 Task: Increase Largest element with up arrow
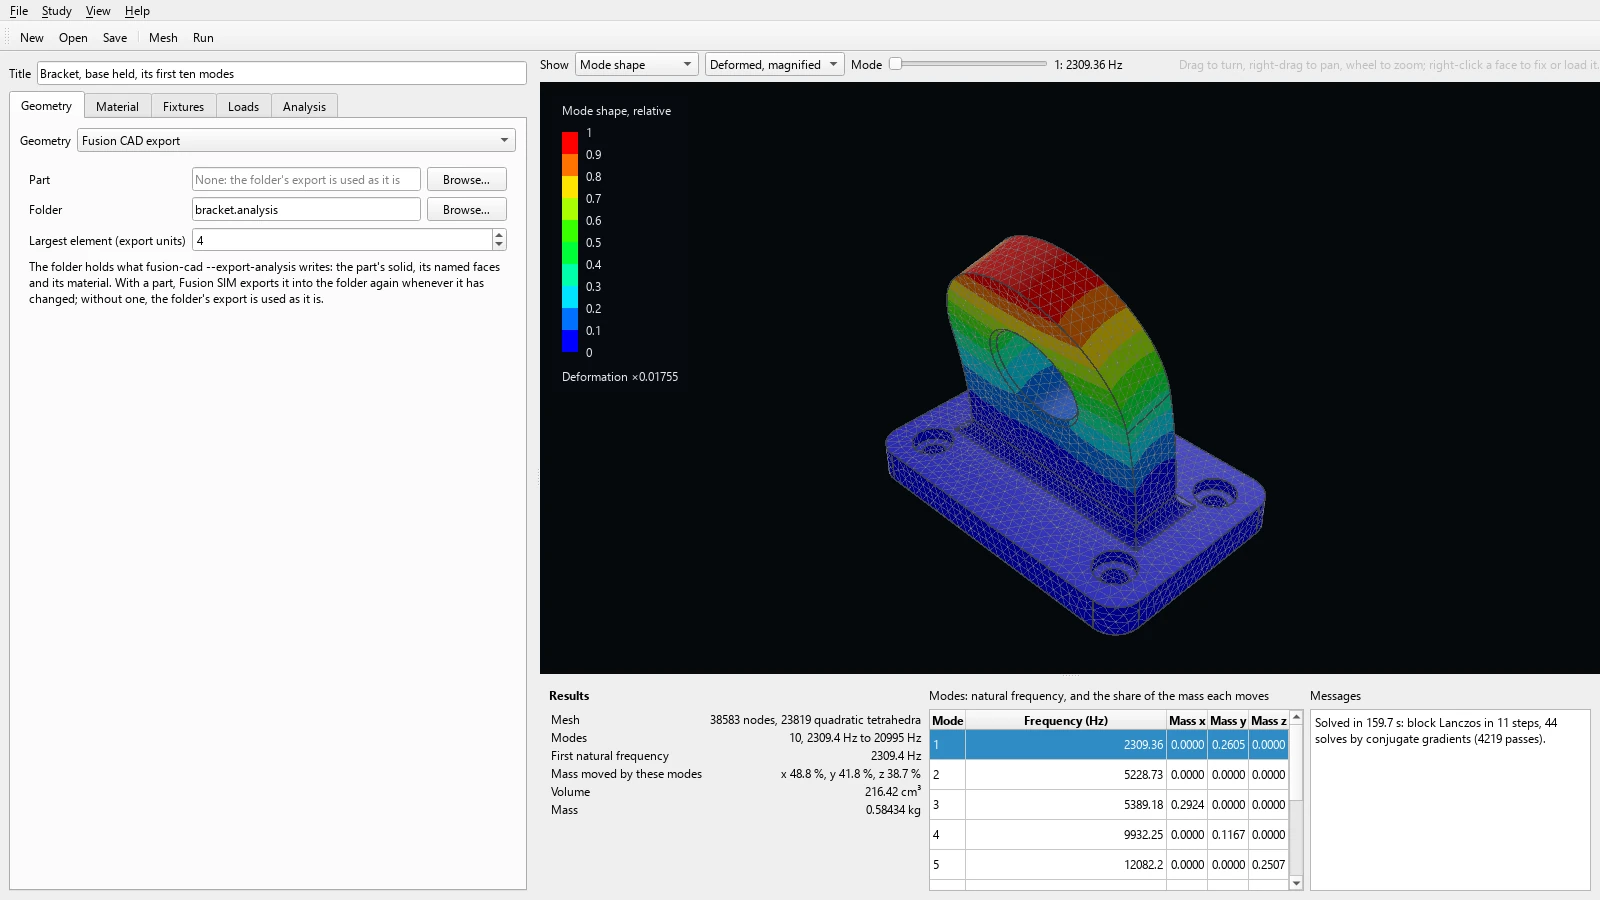click(x=499, y=235)
